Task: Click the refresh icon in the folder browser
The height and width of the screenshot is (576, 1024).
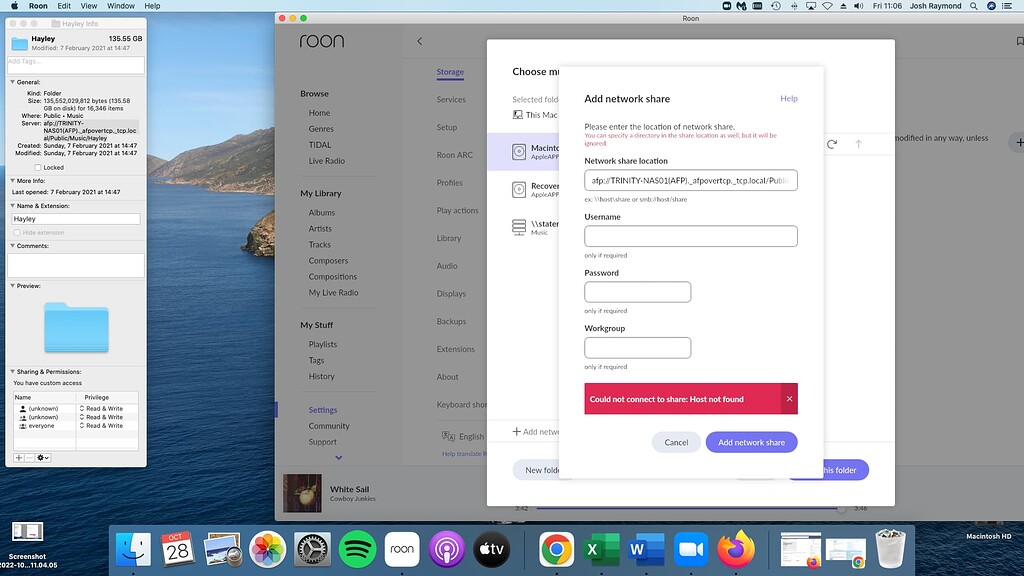Action: click(x=831, y=144)
